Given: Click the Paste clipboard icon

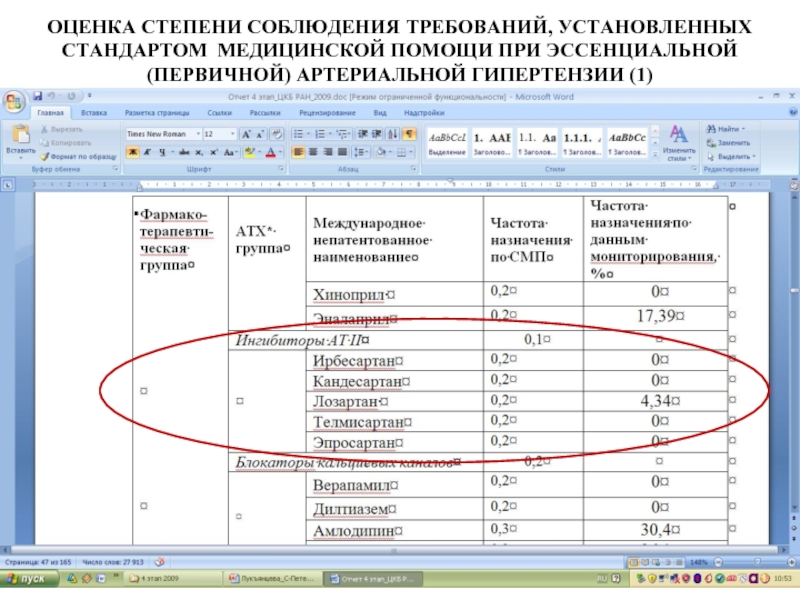Looking at the screenshot, I should point(20,135).
